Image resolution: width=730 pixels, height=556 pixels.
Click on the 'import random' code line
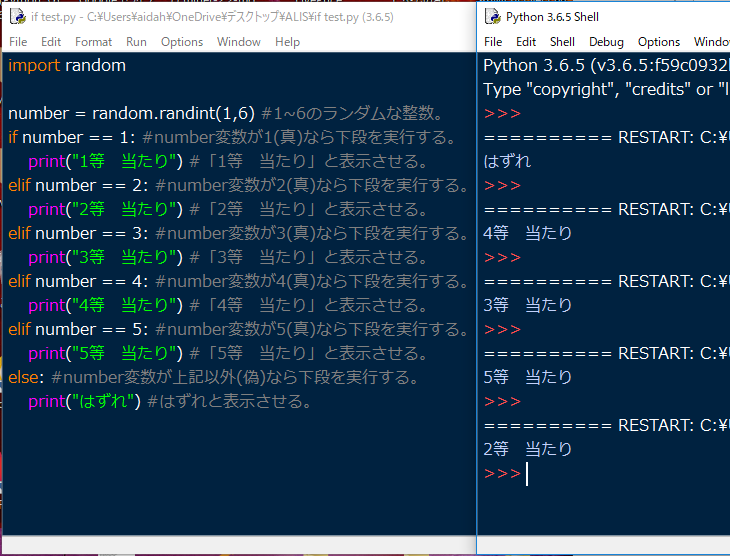point(67,65)
